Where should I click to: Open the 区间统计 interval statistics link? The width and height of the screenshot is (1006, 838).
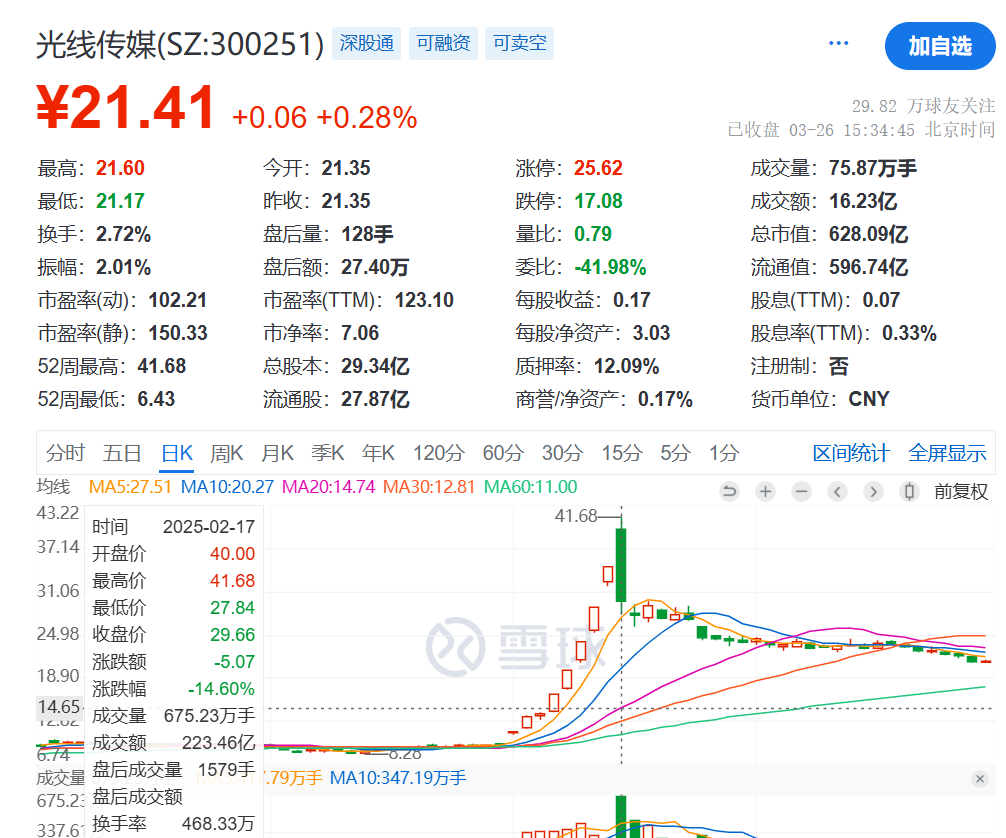point(849,453)
